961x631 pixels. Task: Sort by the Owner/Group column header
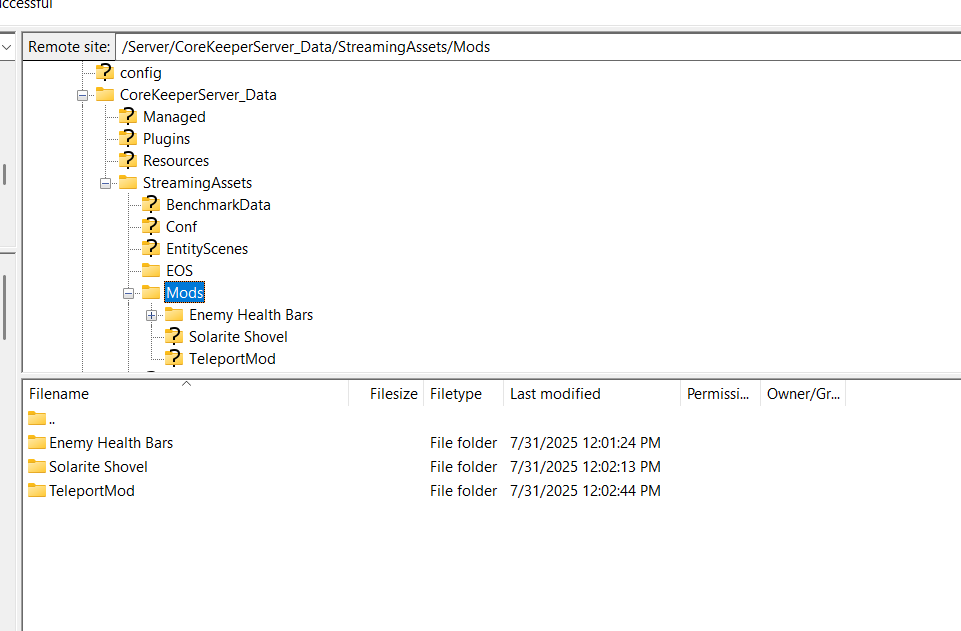tap(803, 394)
